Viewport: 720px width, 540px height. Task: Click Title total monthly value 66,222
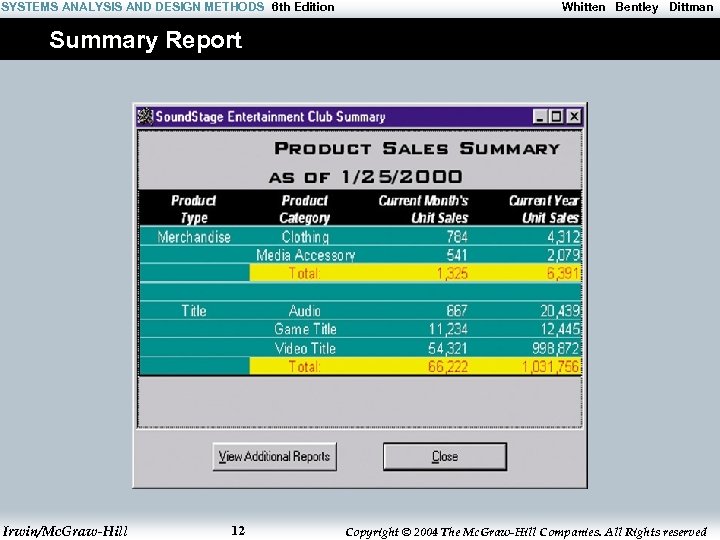448,366
